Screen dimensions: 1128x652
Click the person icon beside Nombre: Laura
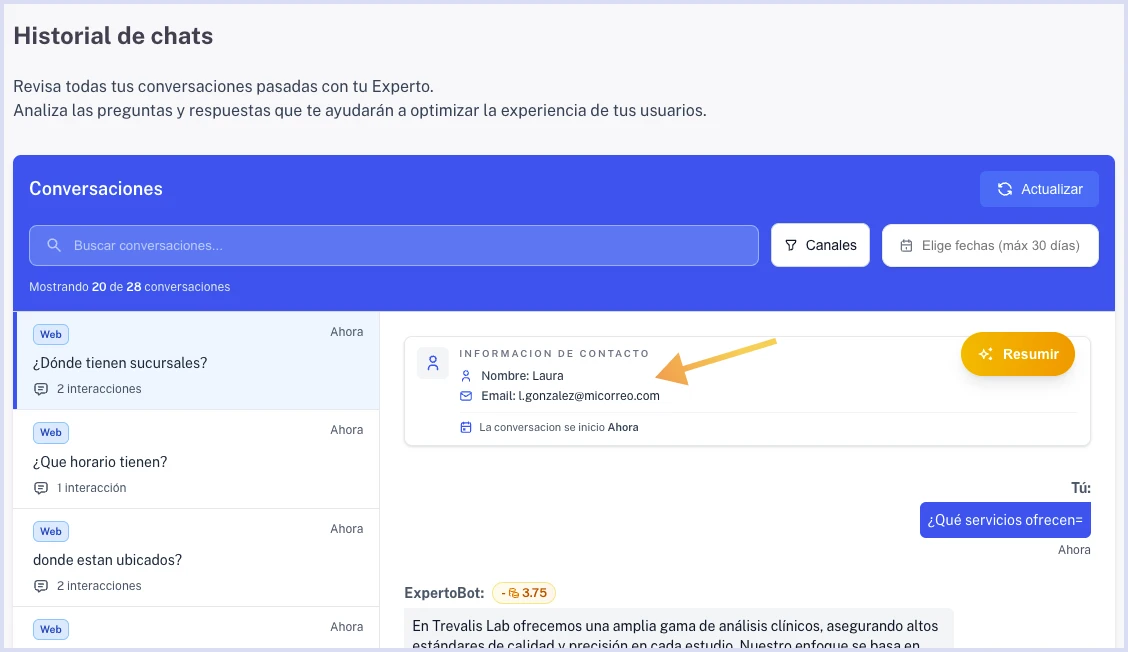tap(466, 376)
